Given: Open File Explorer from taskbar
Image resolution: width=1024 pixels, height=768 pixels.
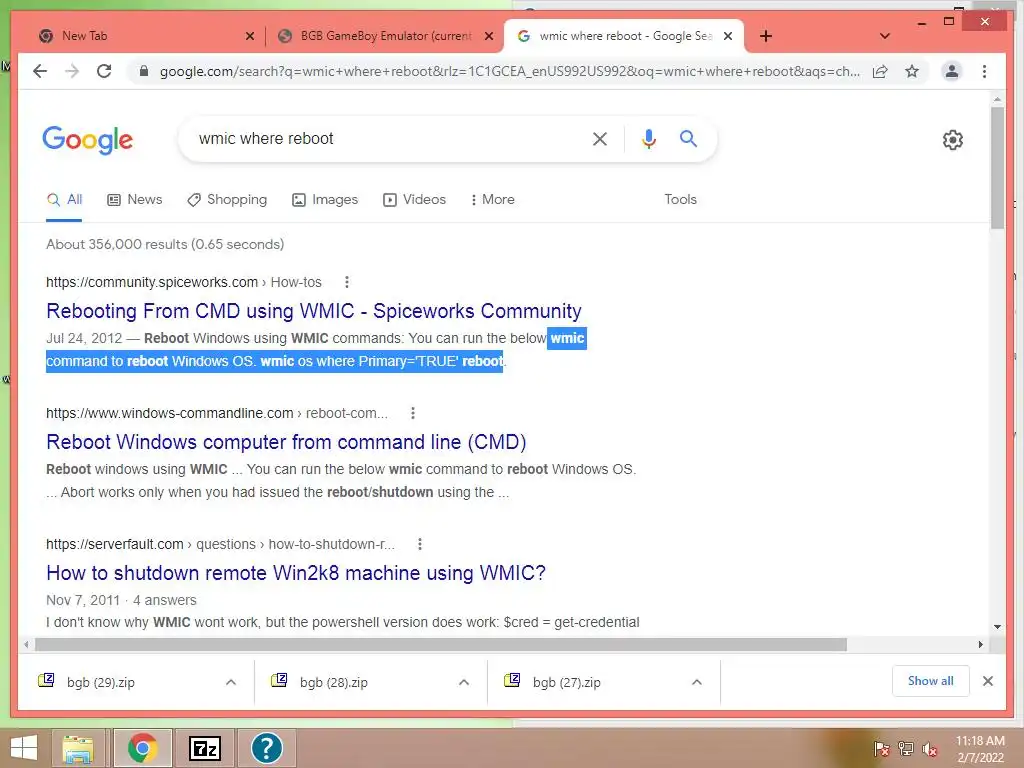Looking at the screenshot, I should tap(78, 748).
